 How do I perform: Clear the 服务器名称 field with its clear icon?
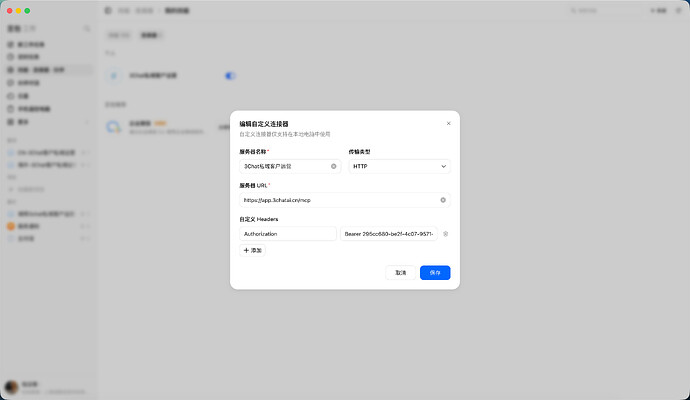click(334, 166)
